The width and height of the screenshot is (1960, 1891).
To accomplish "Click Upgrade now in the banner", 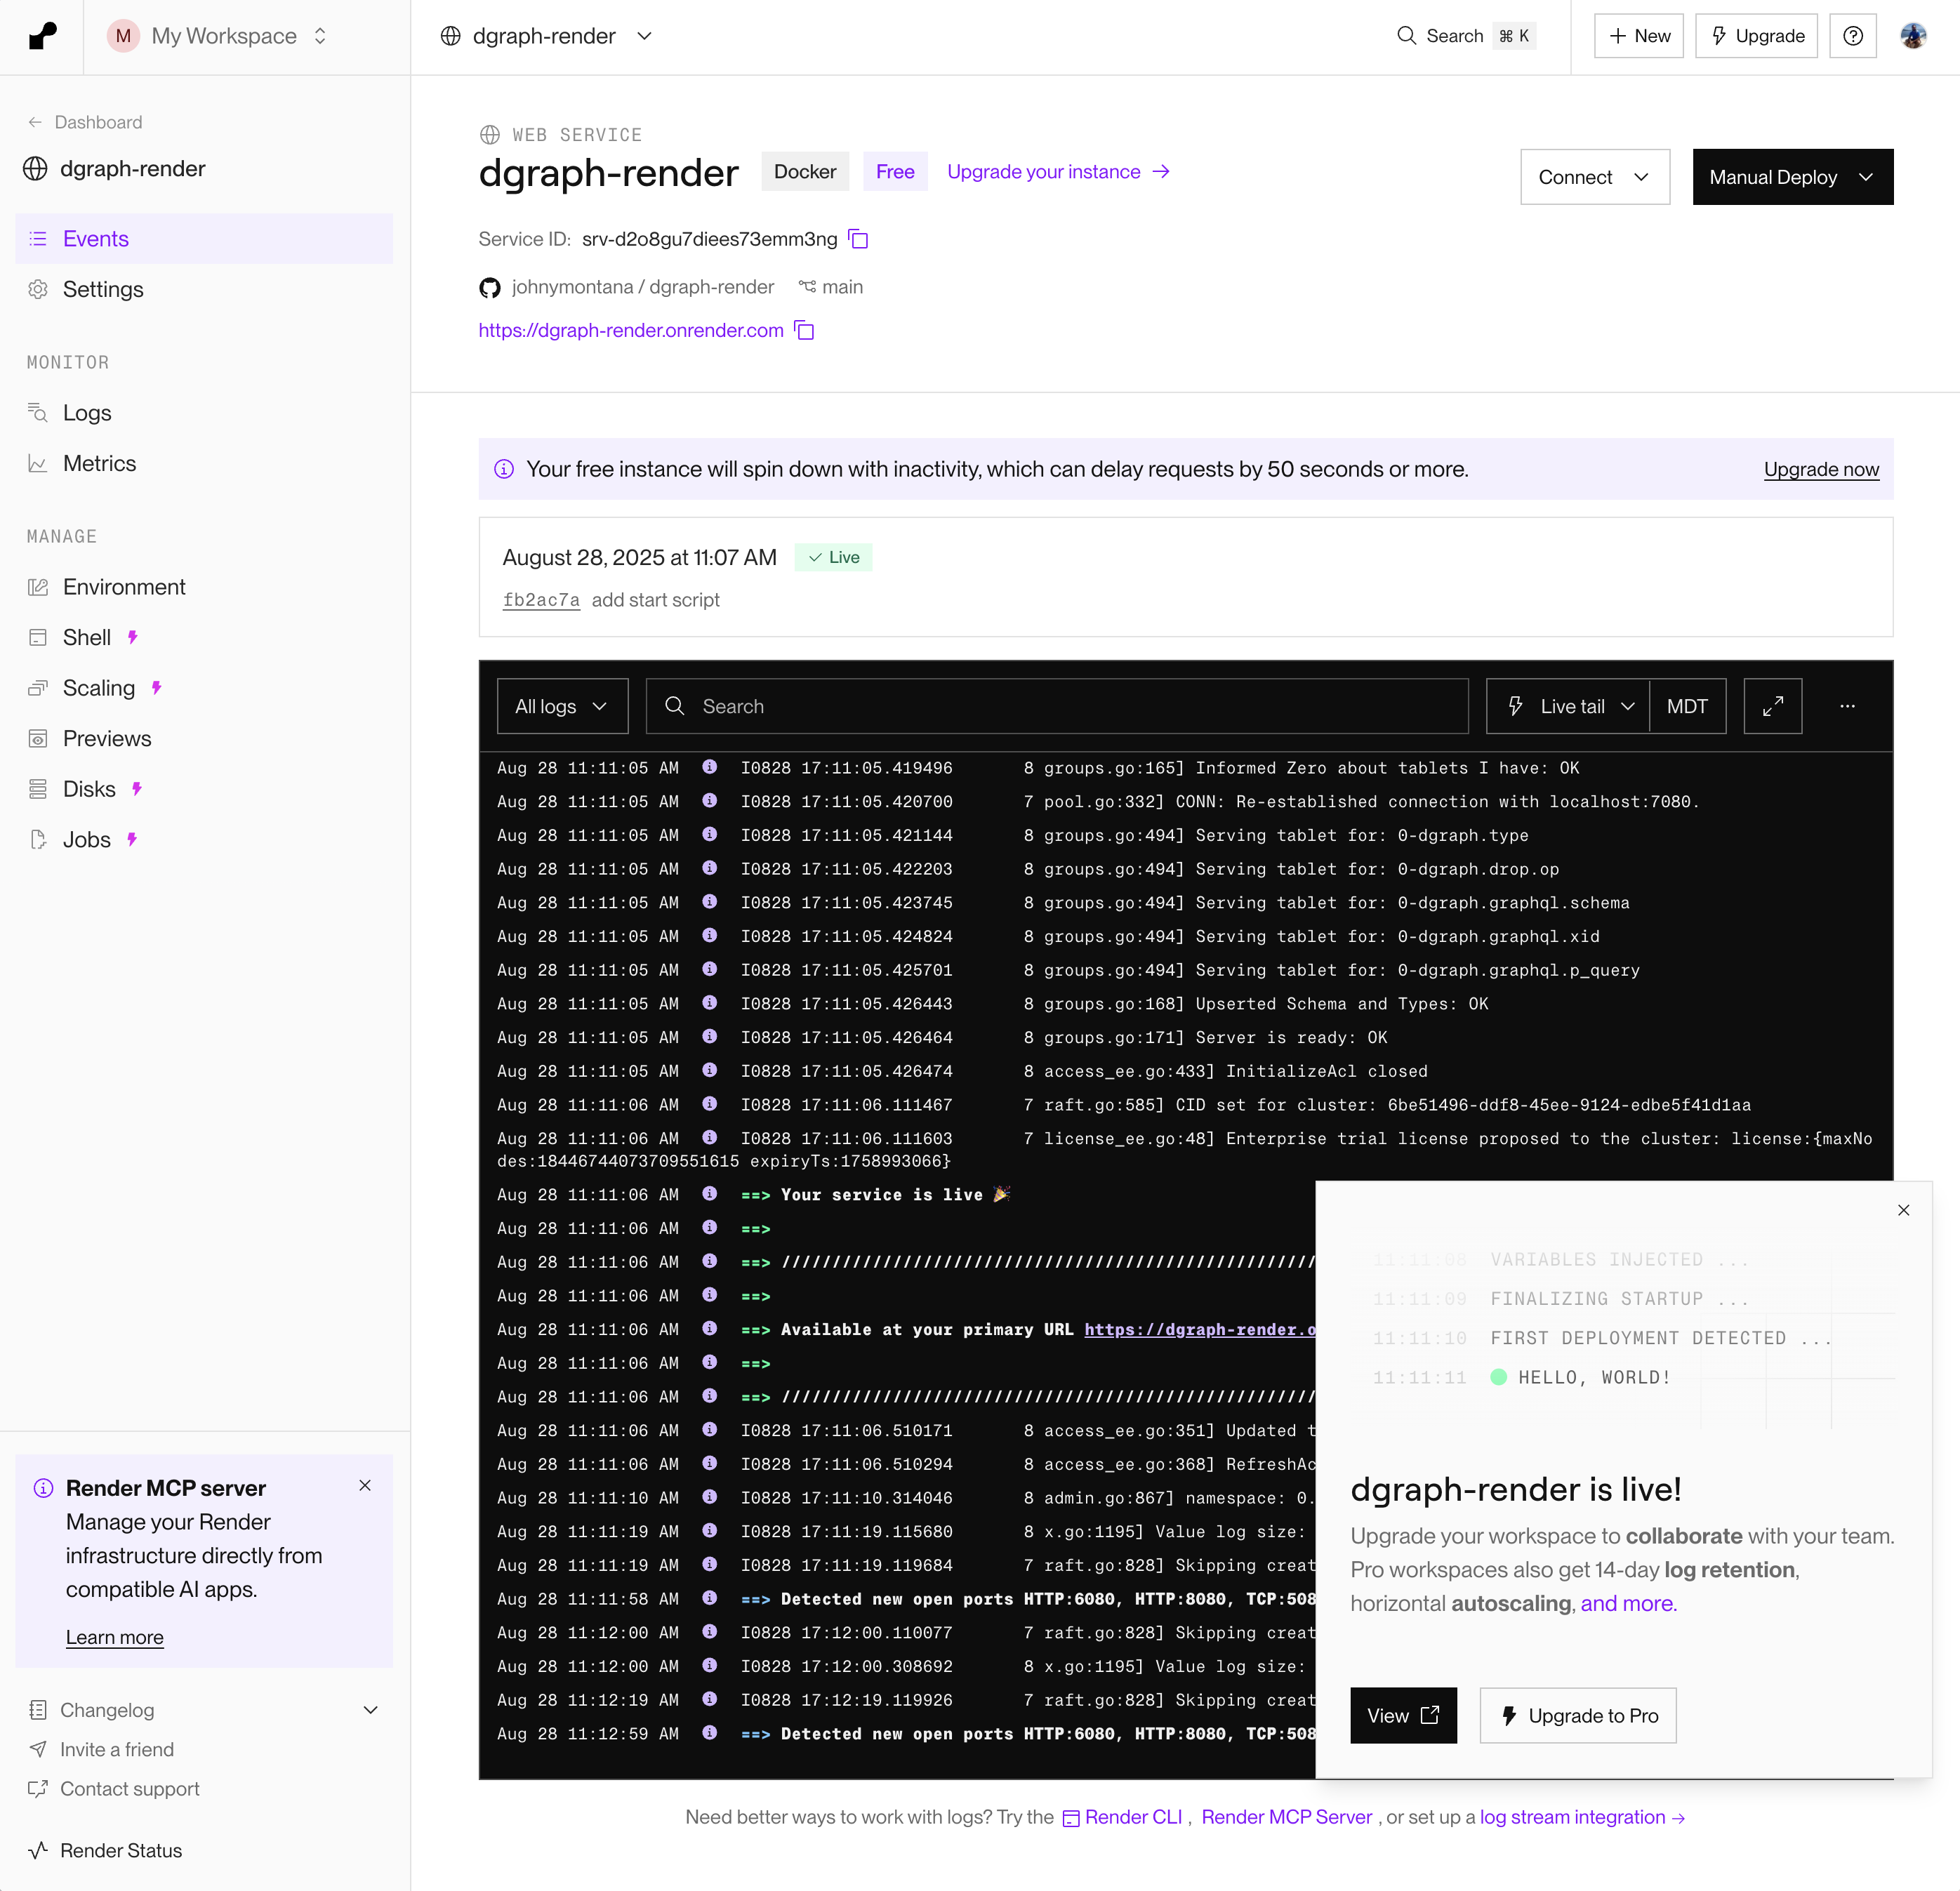I will pyautogui.click(x=1821, y=469).
